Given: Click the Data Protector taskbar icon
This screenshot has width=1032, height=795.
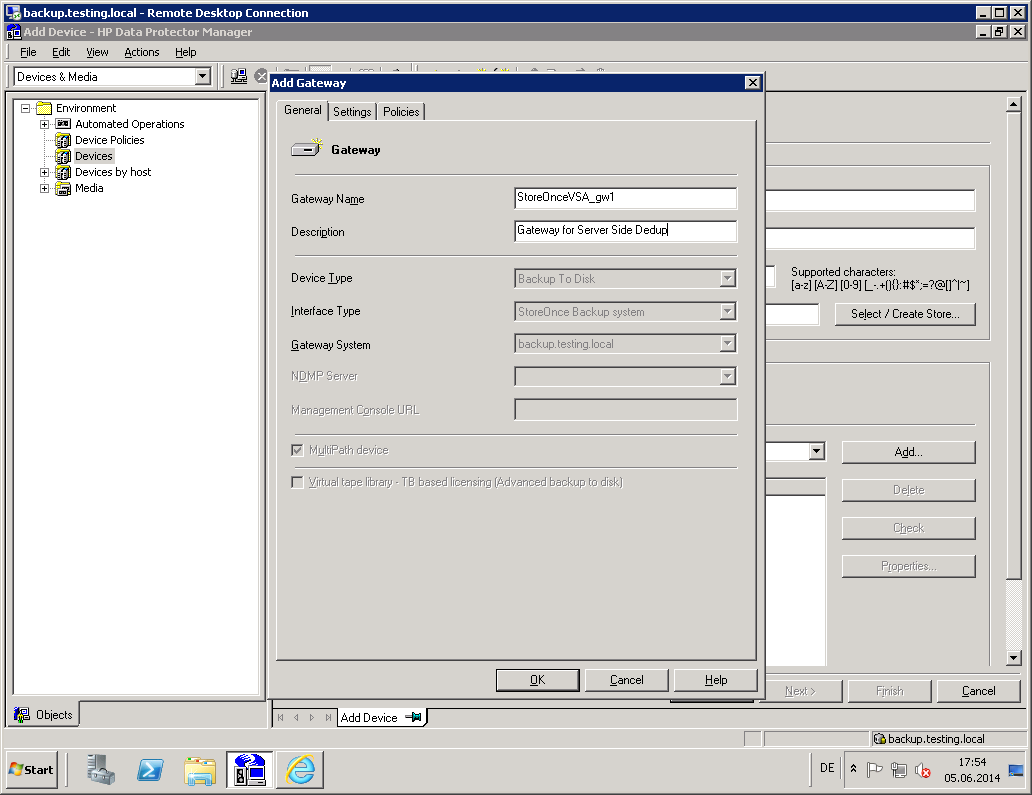Looking at the screenshot, I should tap(250, 769).
